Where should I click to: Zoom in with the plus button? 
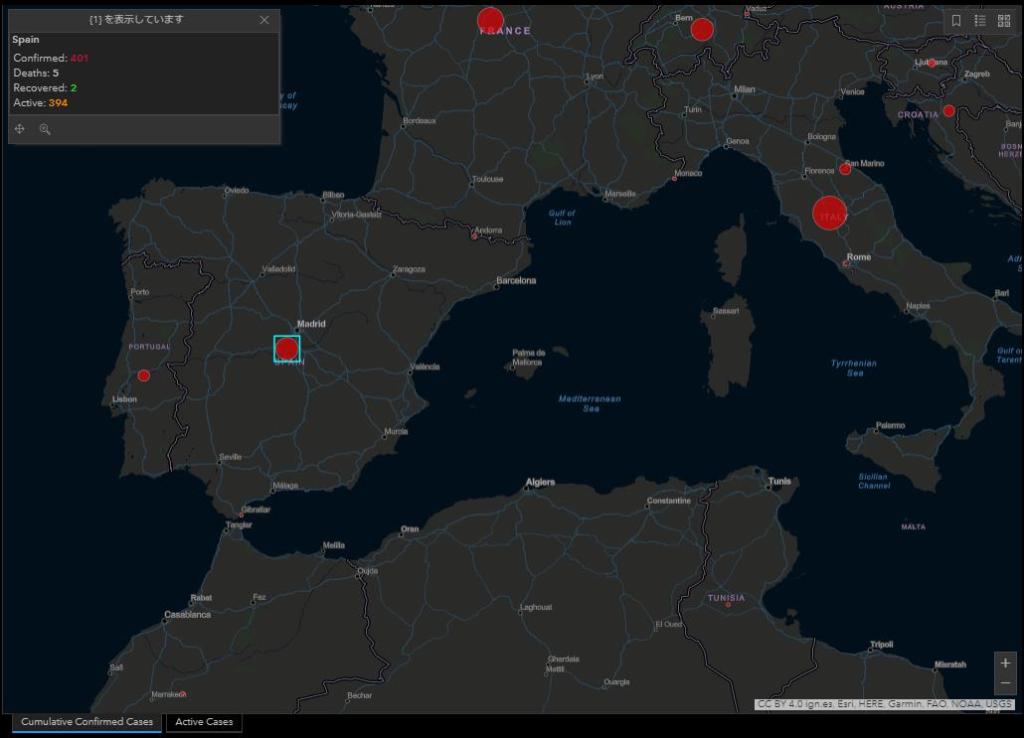1005,663
